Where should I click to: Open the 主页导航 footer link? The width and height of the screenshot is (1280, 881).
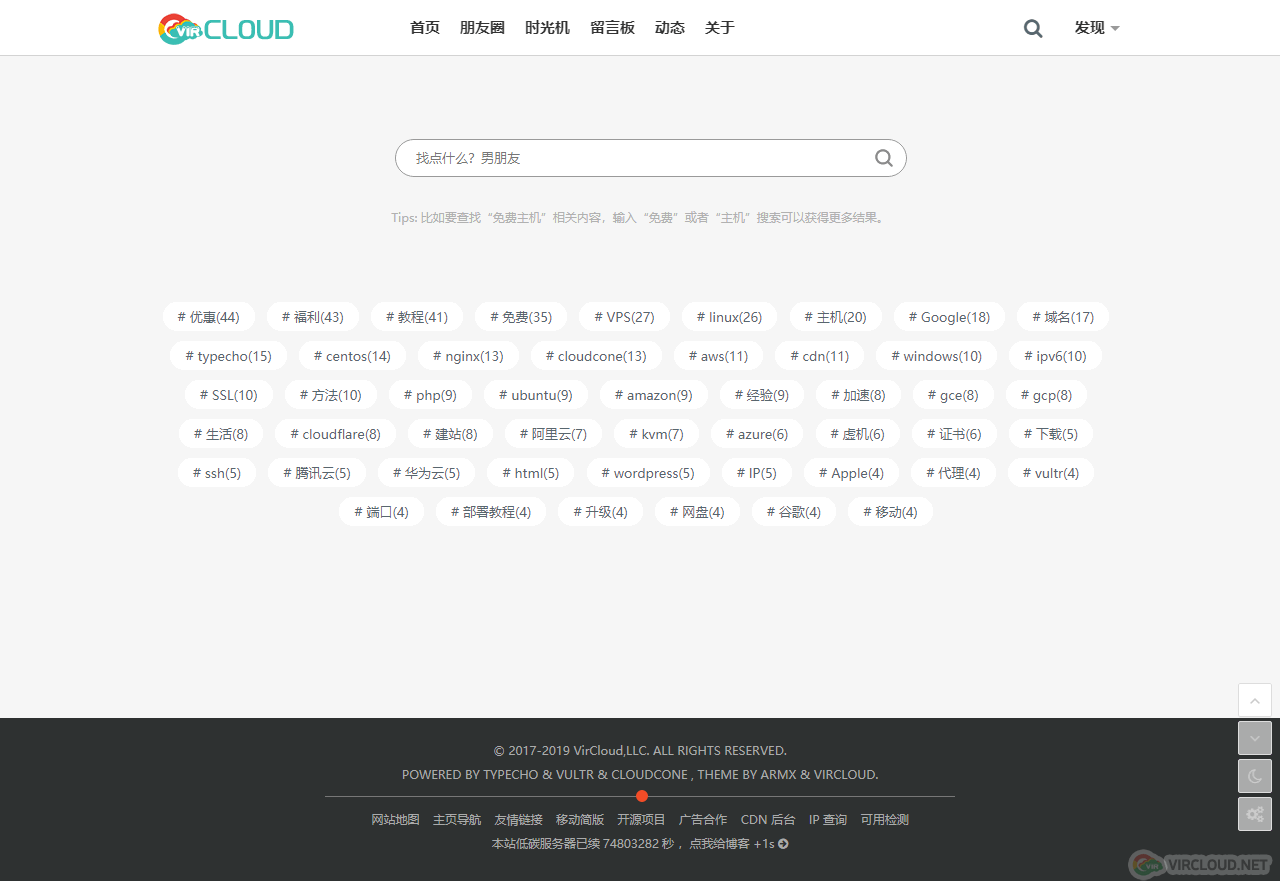click(x=457, y=820)
